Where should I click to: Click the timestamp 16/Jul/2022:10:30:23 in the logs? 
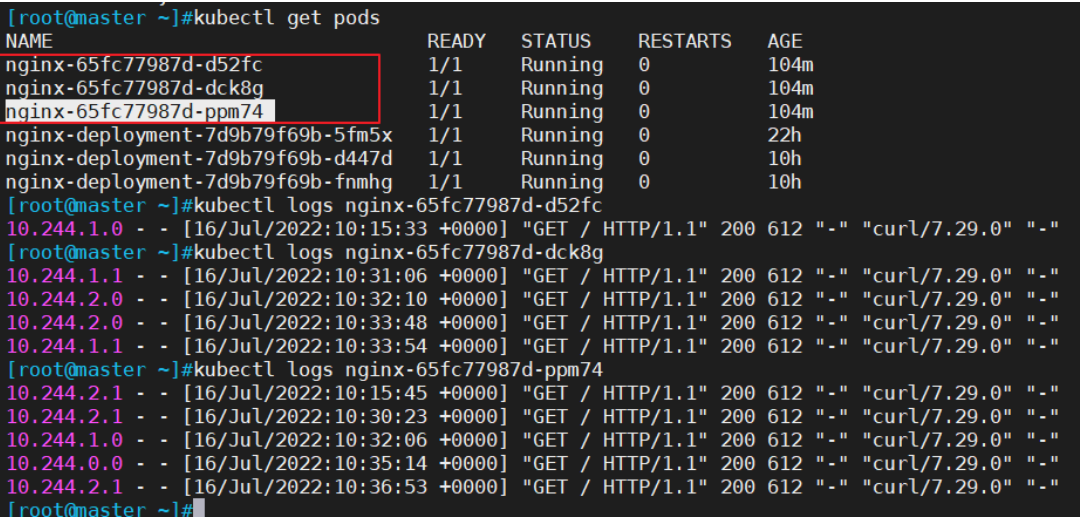(x=311, y=417)
